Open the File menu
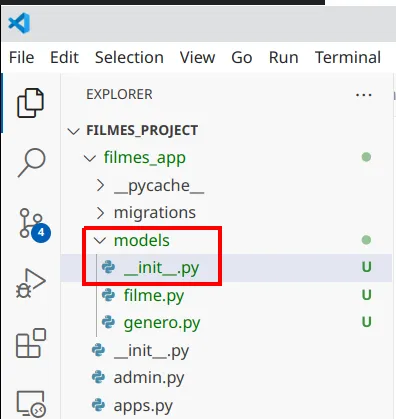 coord(22,57)
